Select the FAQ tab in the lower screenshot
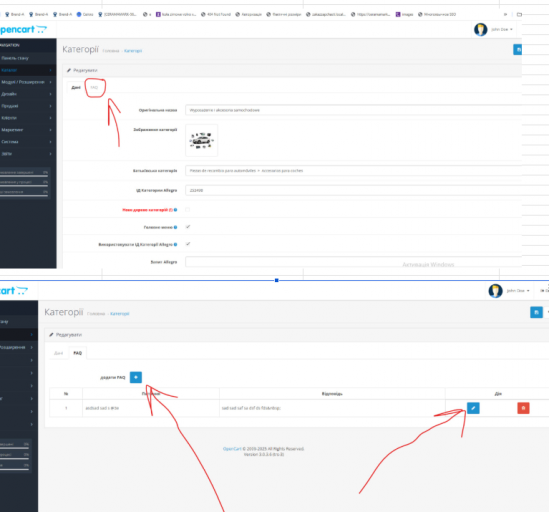The width and height of the screenshot is (549, 512). tap(77, 353)
